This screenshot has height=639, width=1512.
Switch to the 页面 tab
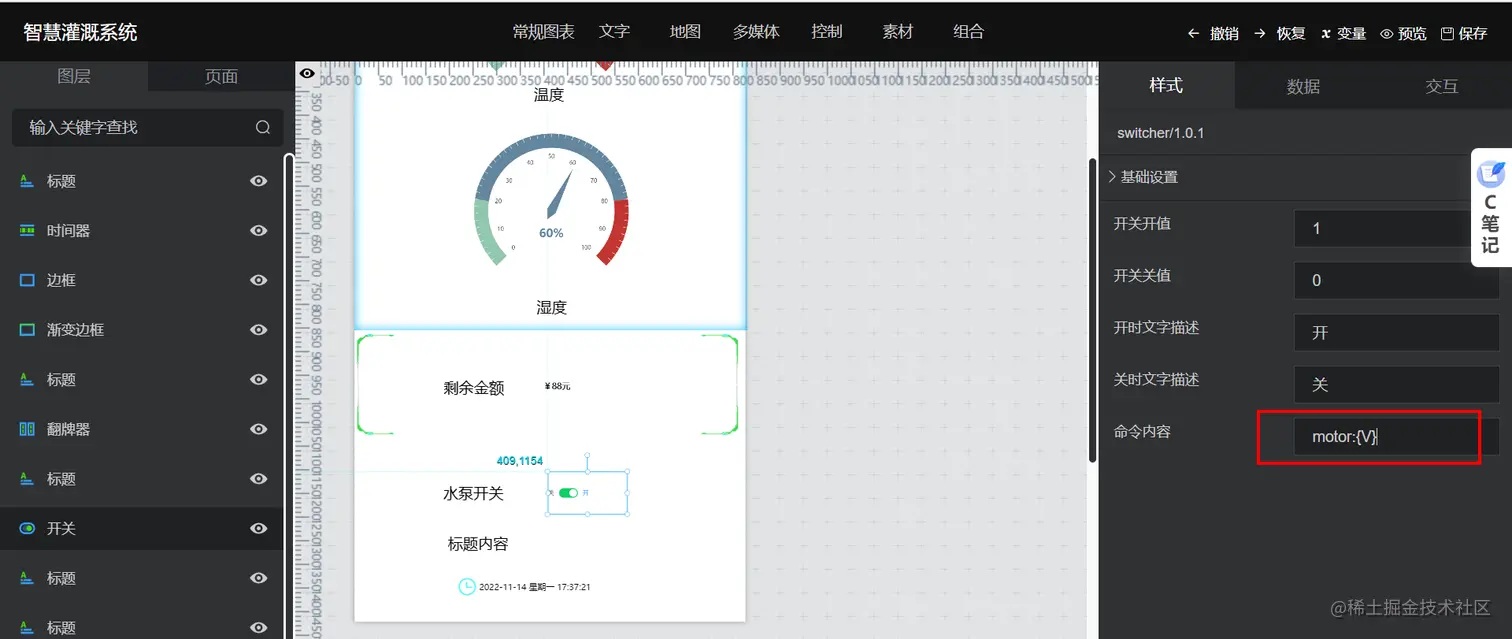coord(221,76)
